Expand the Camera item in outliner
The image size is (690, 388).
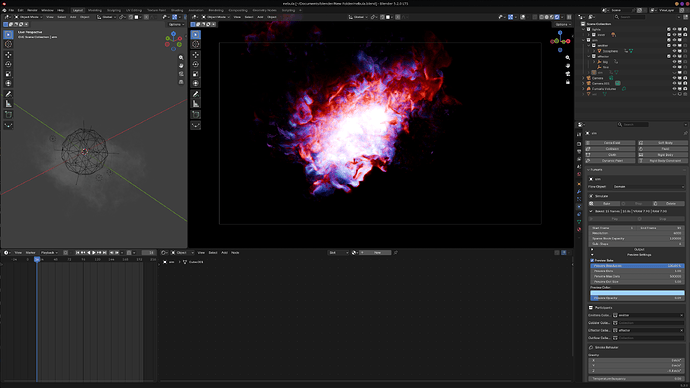pos(584,78)
